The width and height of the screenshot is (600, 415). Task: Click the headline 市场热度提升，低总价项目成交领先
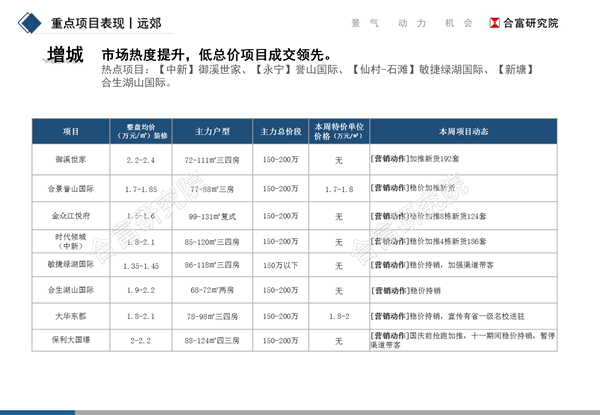(x=217, y=55)
